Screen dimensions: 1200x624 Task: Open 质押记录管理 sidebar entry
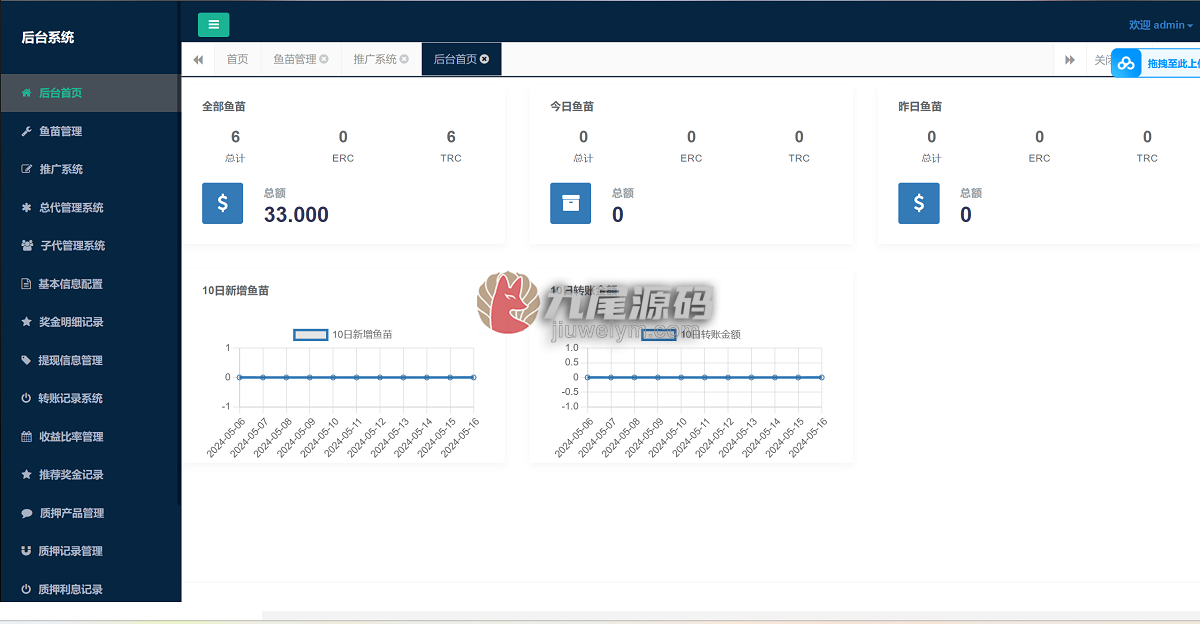90,551
